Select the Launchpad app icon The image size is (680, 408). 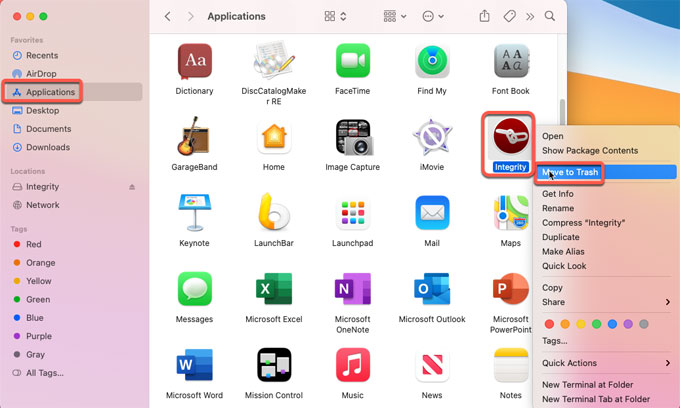(353, 214)
